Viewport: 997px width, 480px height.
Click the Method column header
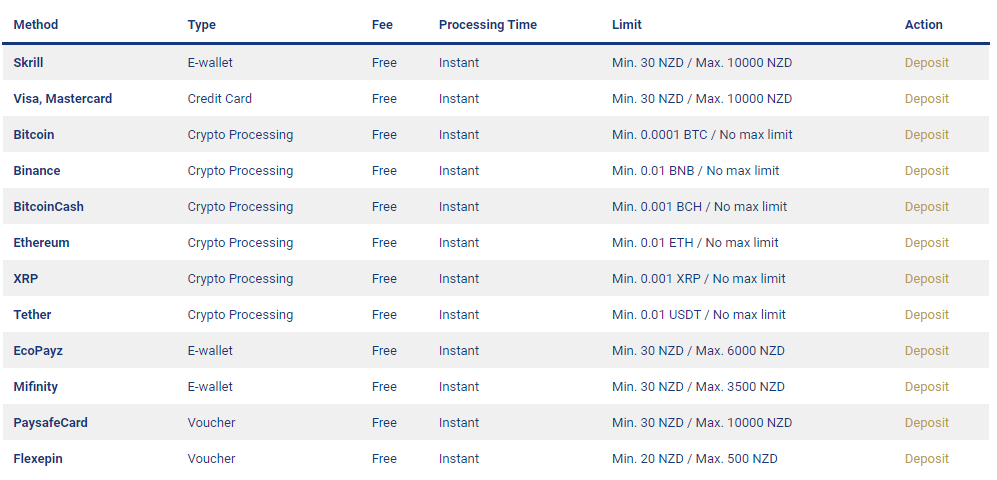(36, 25)
